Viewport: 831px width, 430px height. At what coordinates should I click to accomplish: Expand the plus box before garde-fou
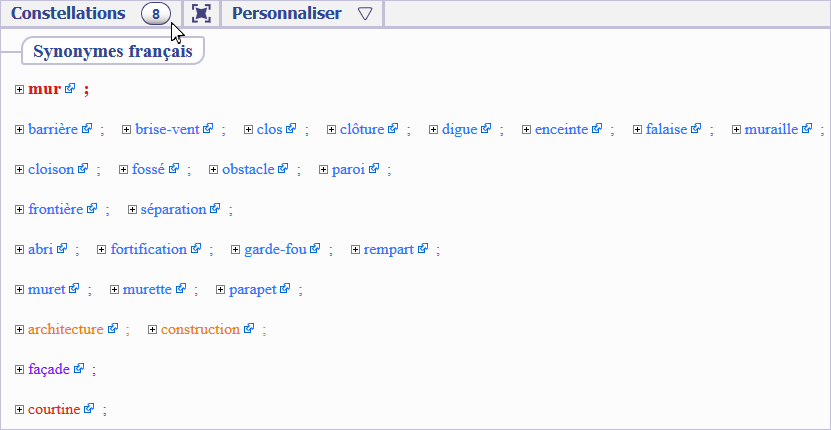[236, 250]
